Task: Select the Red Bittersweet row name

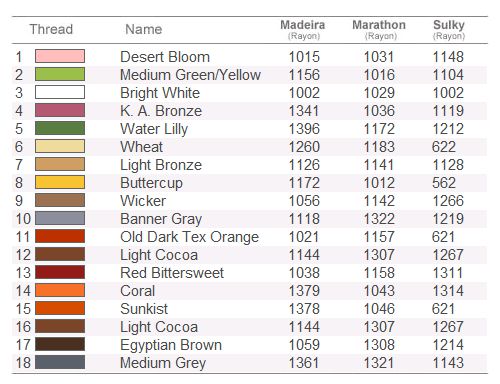Action: pos(172,273)
